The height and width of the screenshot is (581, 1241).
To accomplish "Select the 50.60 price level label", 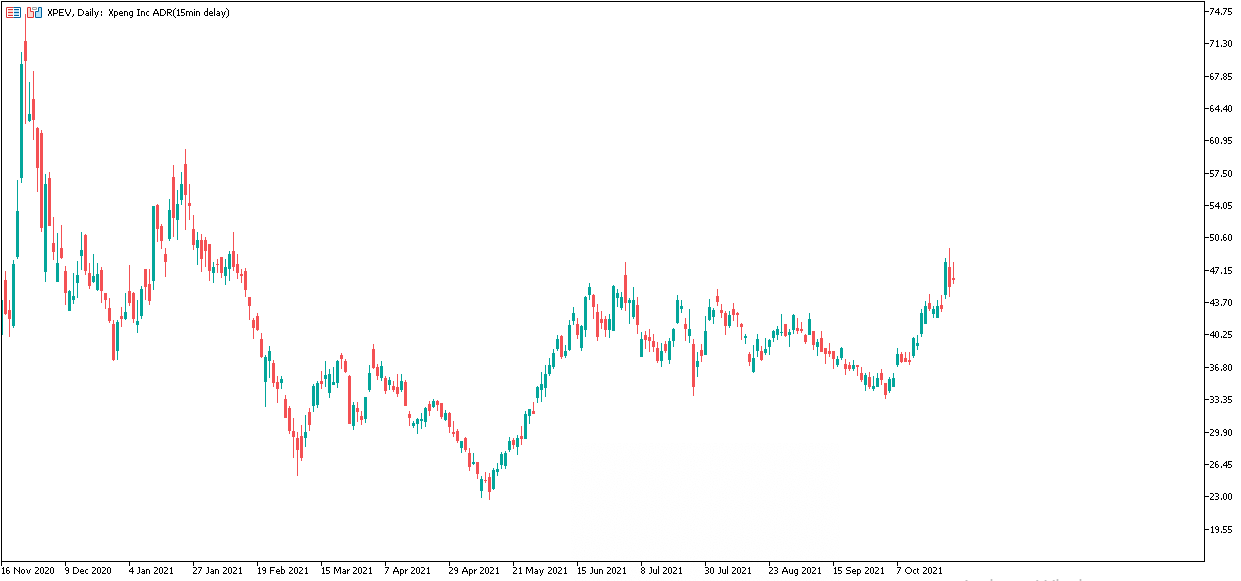I will click(x=1221, y=238).
